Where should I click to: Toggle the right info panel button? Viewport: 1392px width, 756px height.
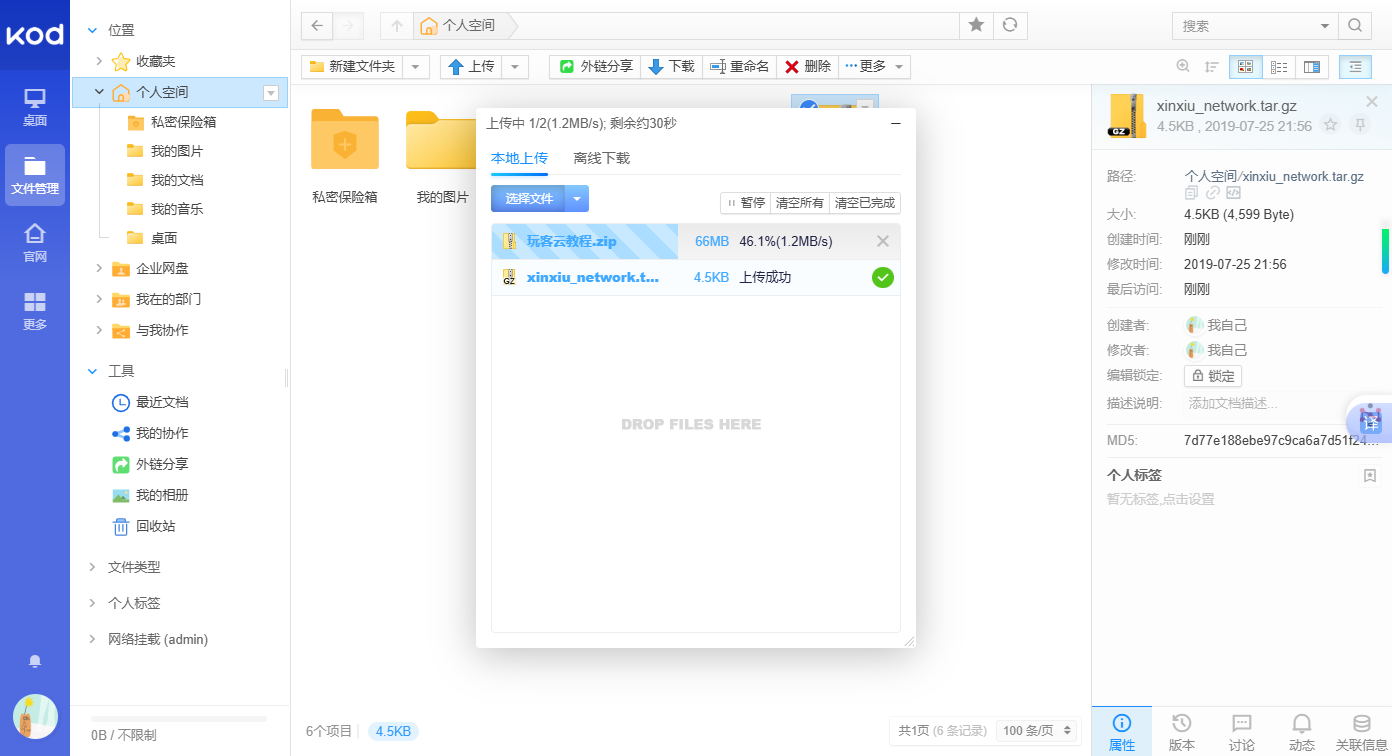(1355, 67)
